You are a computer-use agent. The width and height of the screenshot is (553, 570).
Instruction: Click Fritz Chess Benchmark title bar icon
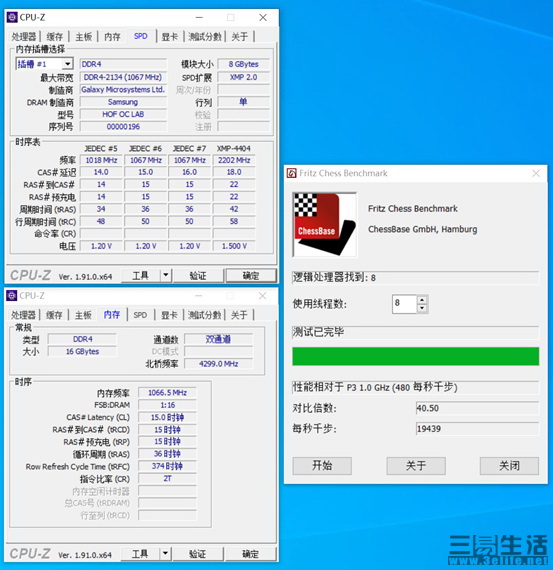pos(292,173)
